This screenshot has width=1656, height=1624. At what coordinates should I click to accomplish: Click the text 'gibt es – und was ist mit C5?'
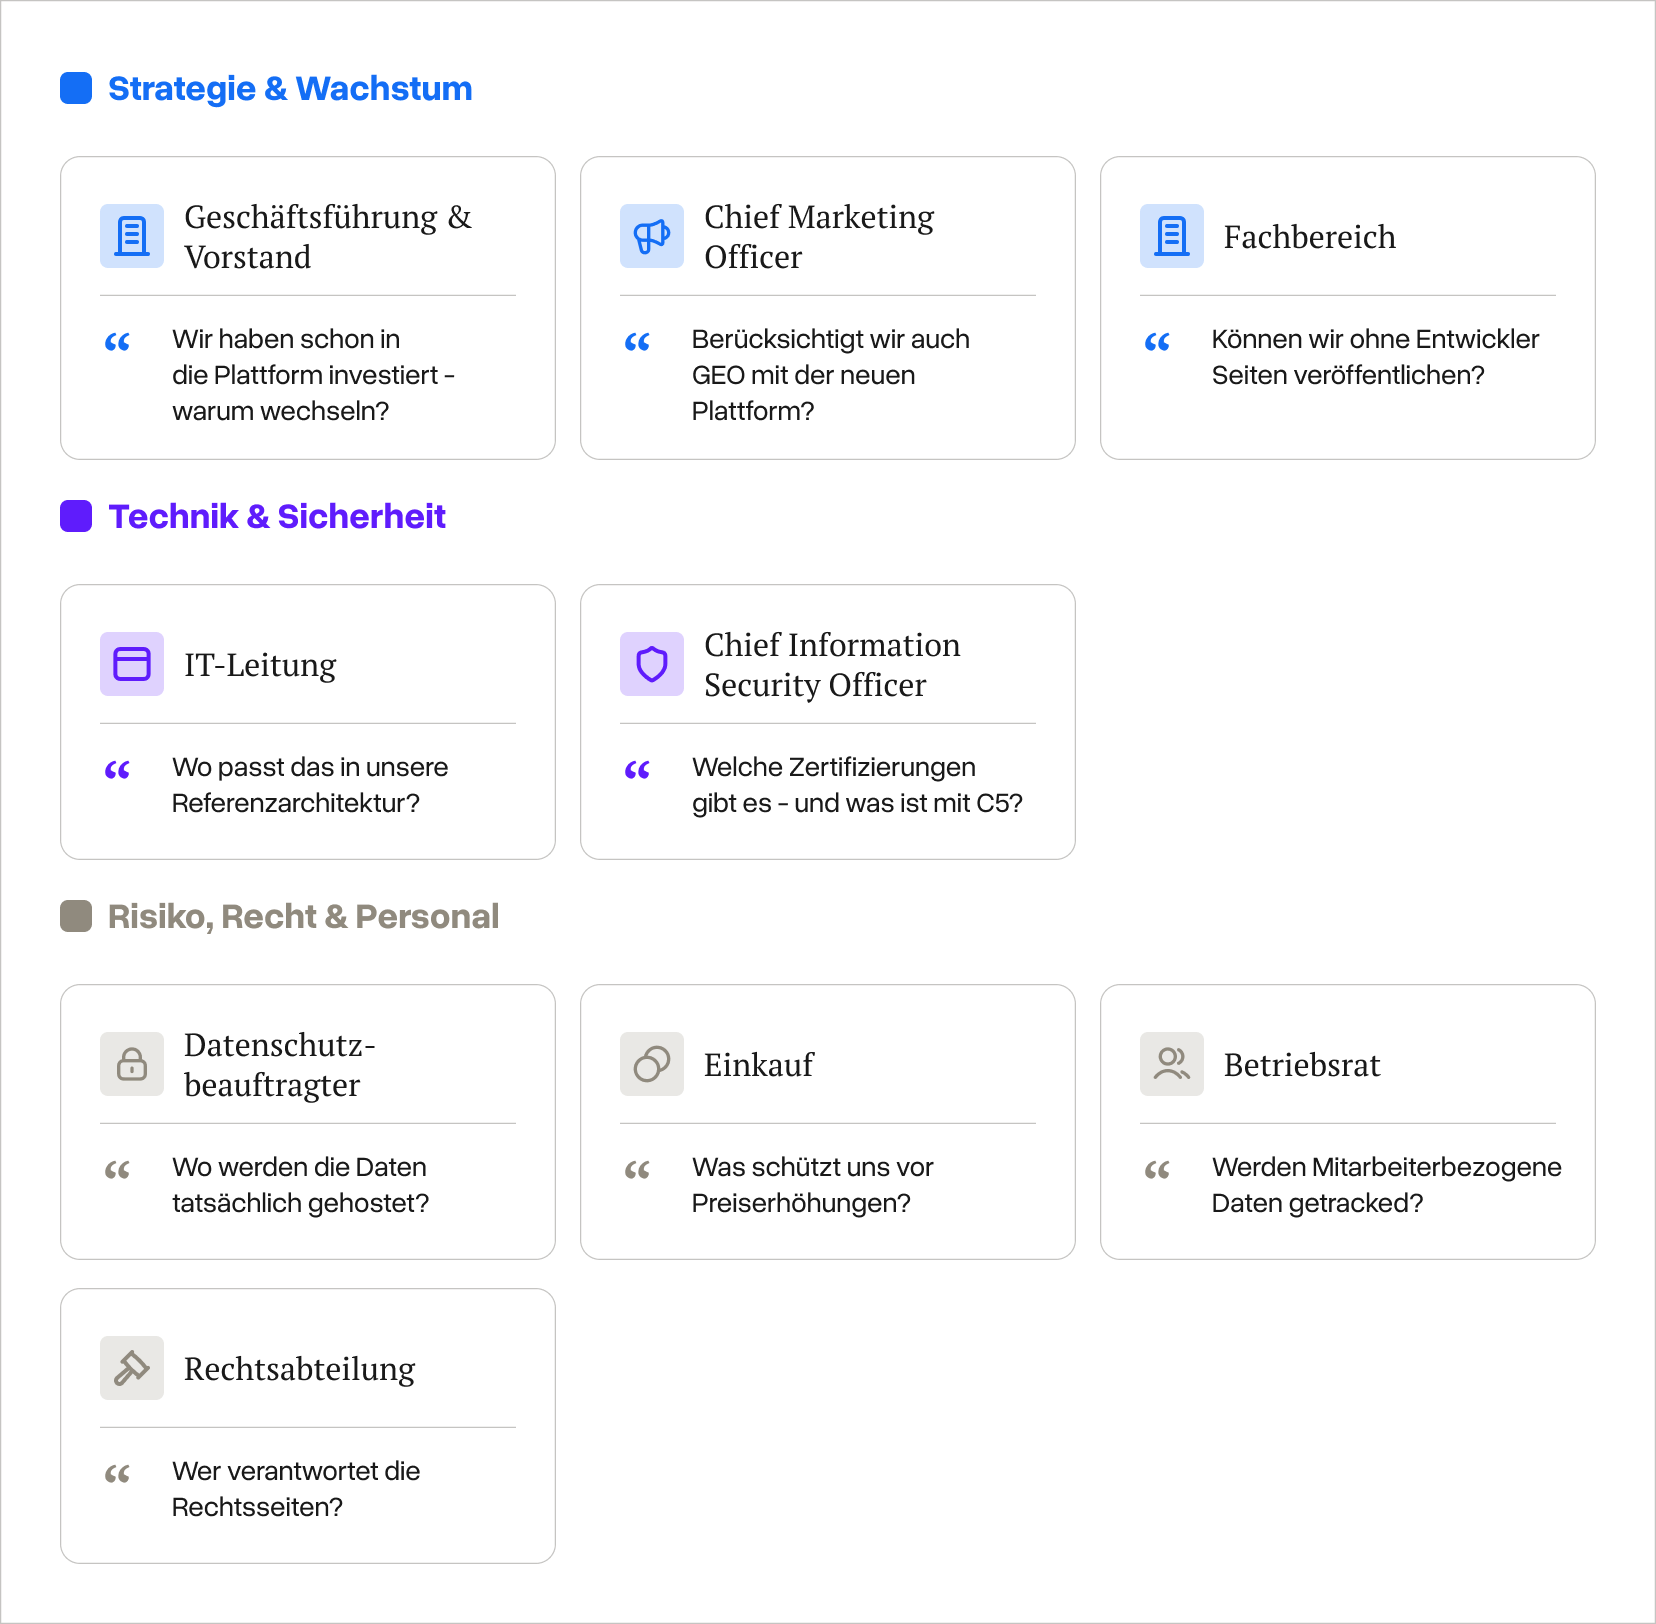[x=858, y=803]
